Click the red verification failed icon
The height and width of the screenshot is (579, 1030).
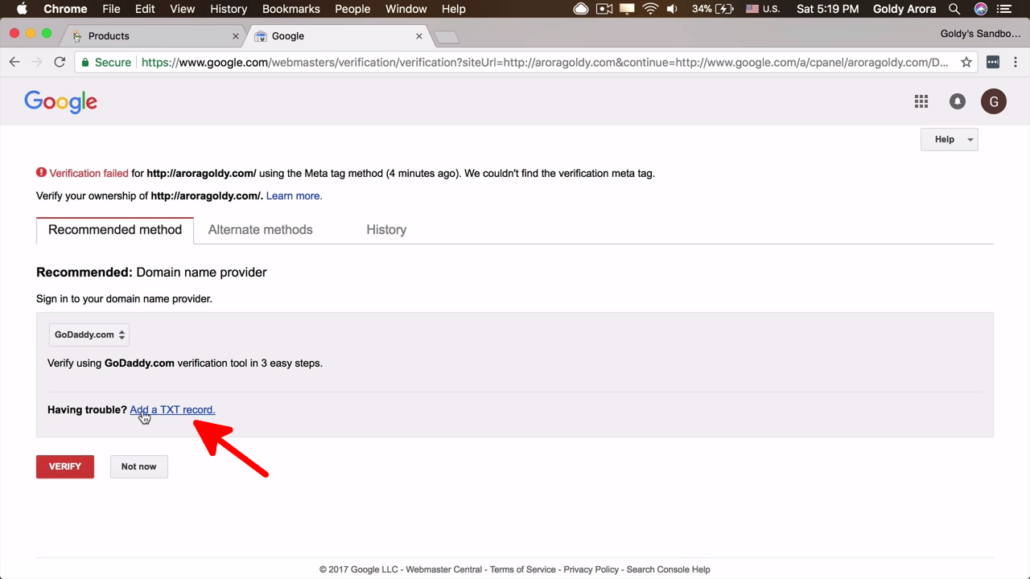point(41,173)
